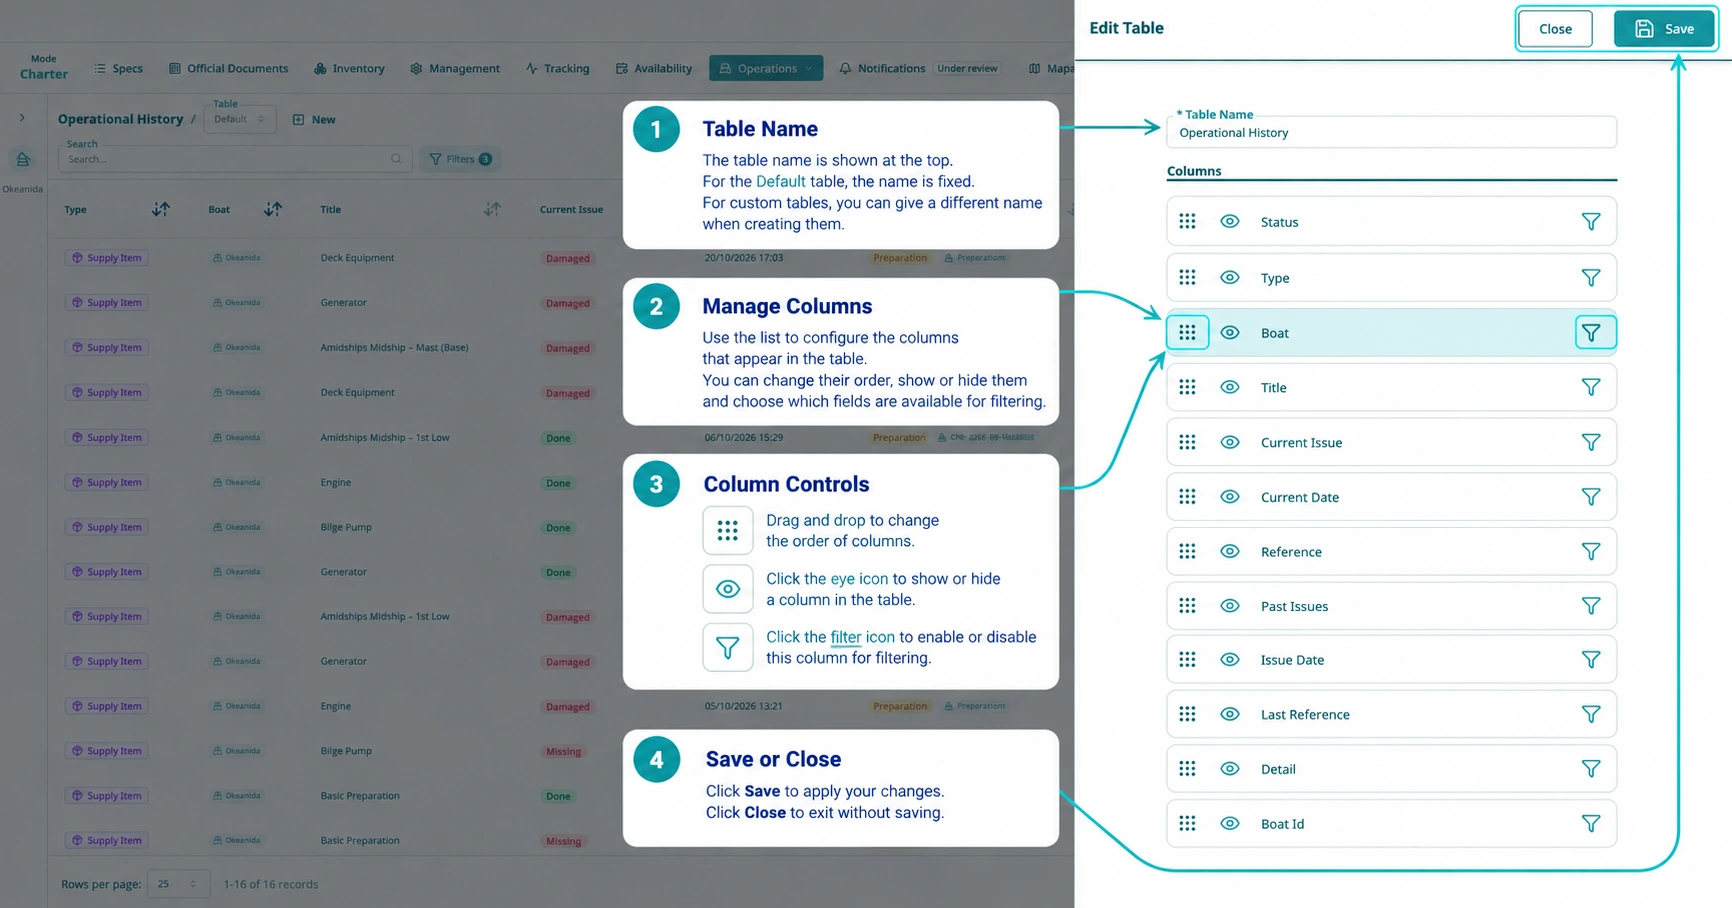
Task: Toggle filter icon for Boat Id column
Action: click(x=1590, y=824)
